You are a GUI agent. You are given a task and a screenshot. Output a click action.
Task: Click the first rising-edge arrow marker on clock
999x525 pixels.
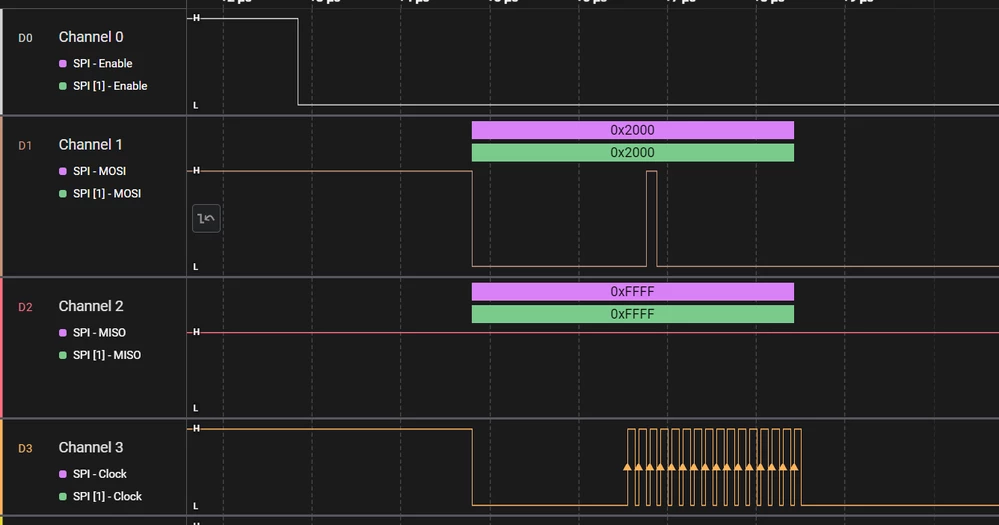click(x=628, y=468)
